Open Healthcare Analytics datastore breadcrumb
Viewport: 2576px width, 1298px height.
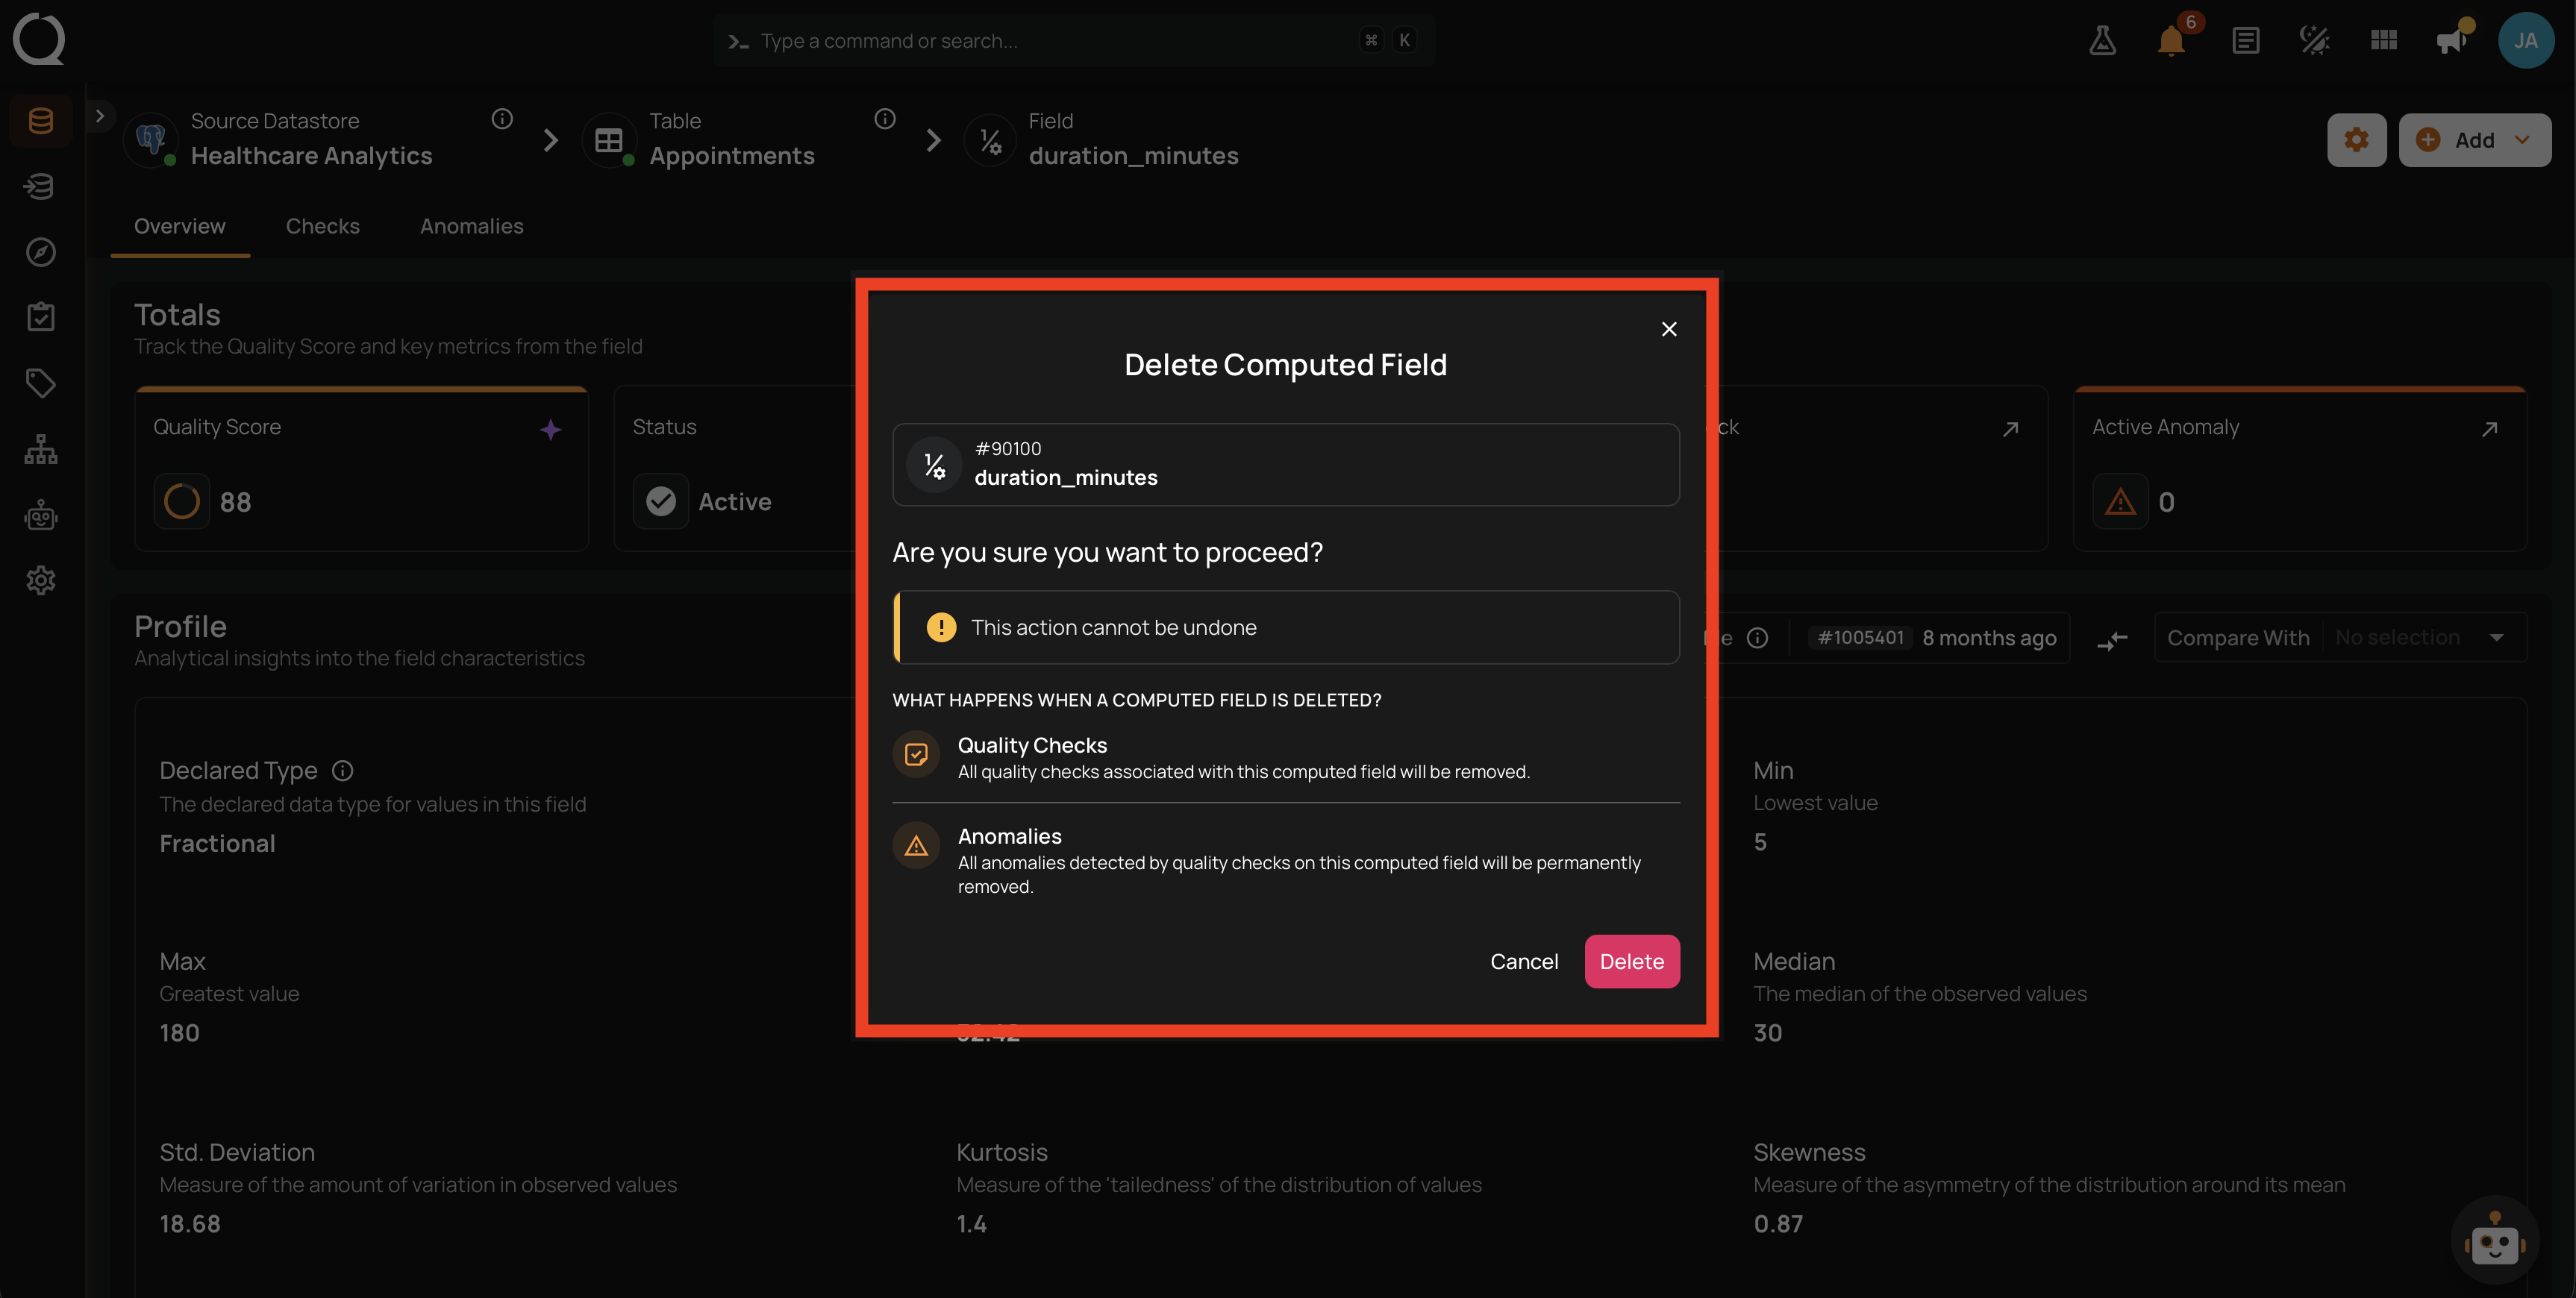(x=311, y=156)
